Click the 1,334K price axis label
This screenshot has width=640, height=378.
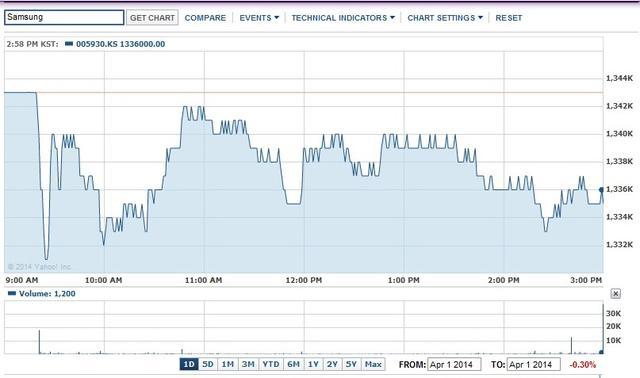click(x=619, y=217)
